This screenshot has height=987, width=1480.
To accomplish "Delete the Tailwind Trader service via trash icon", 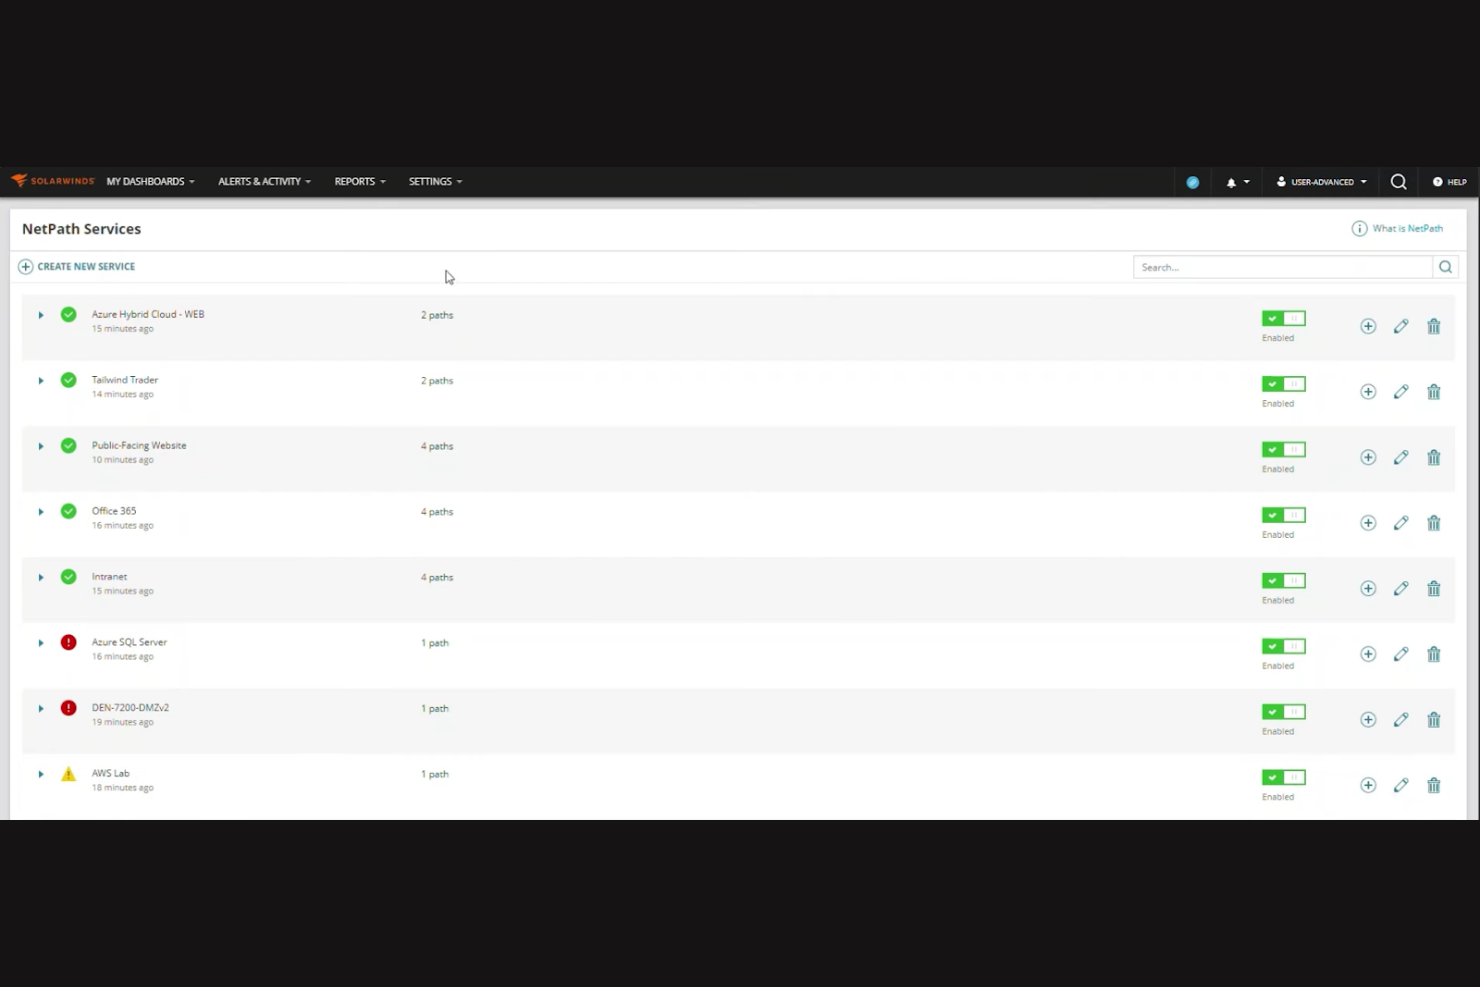I will (1433, 391).
